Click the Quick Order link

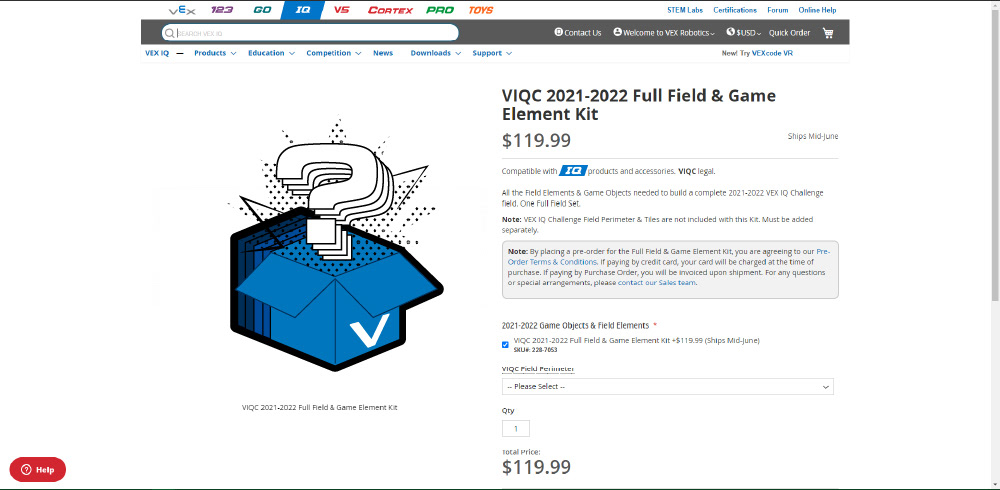coord(790,33)
